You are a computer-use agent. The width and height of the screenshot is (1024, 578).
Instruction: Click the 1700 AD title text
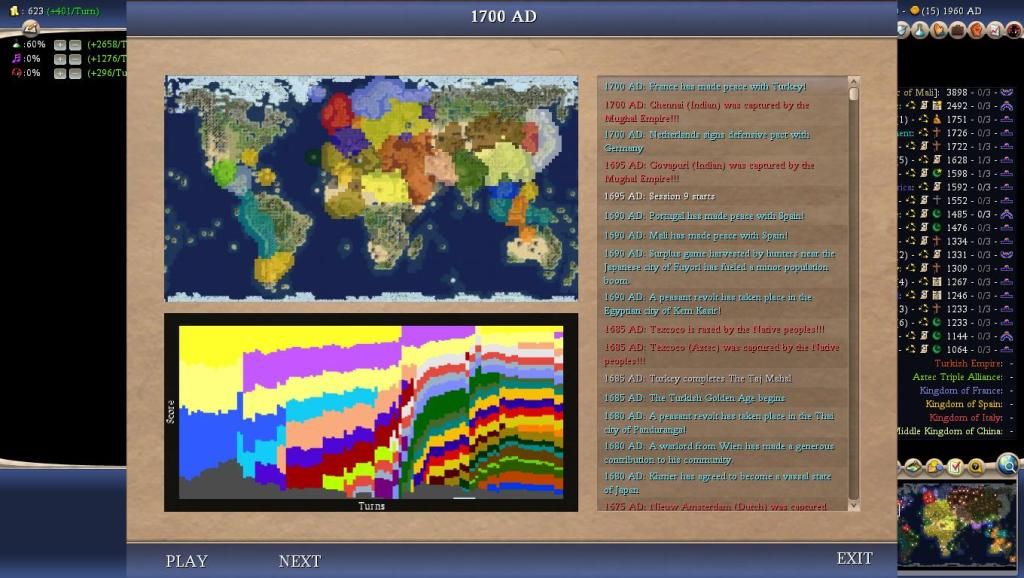coord(504,16)
